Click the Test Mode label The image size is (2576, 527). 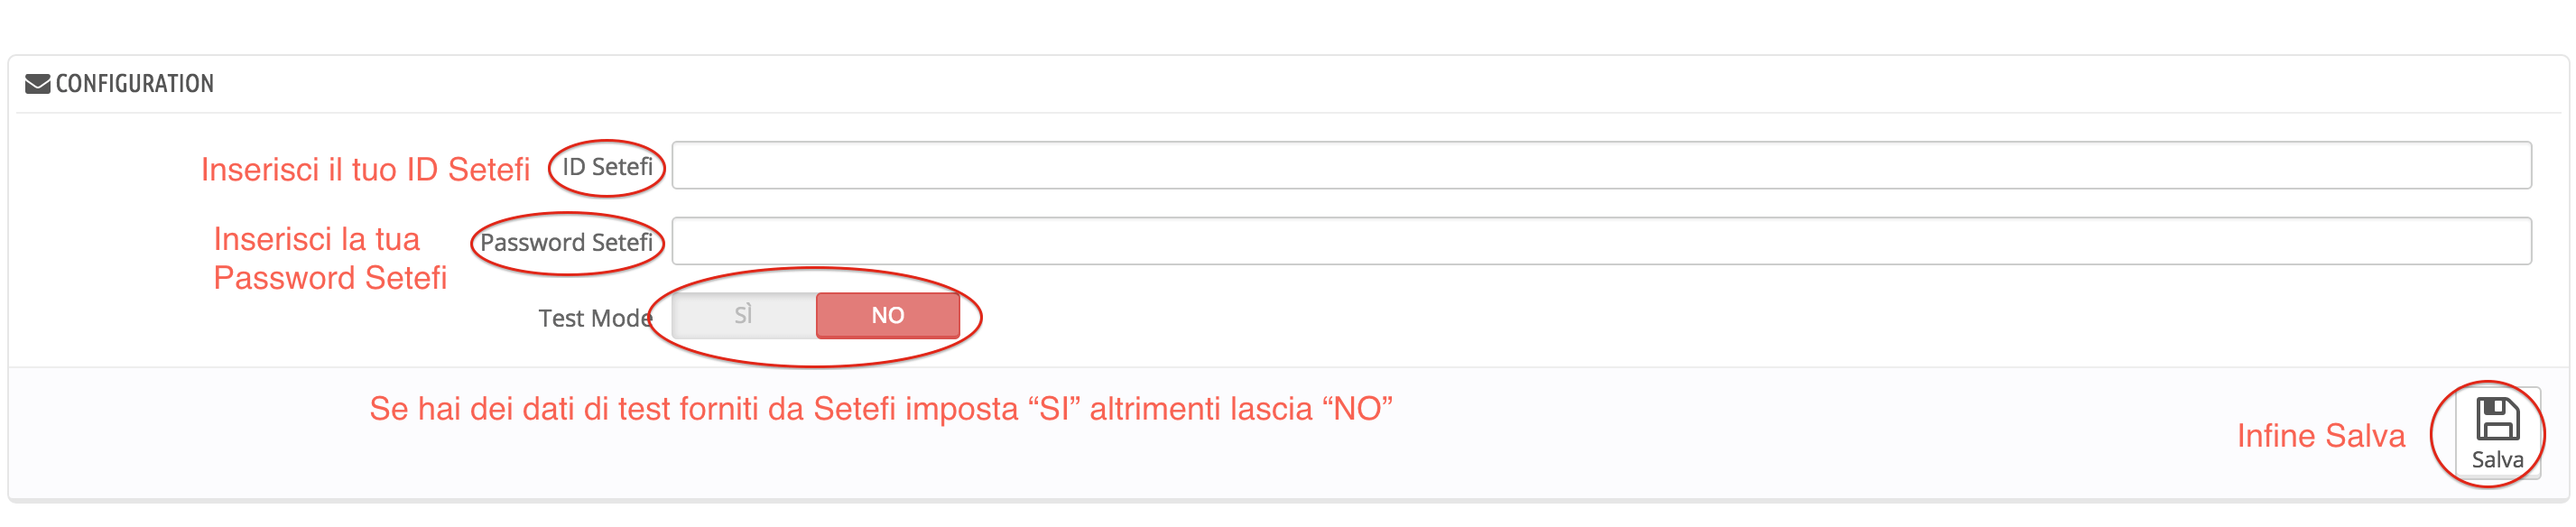[595, 319]
